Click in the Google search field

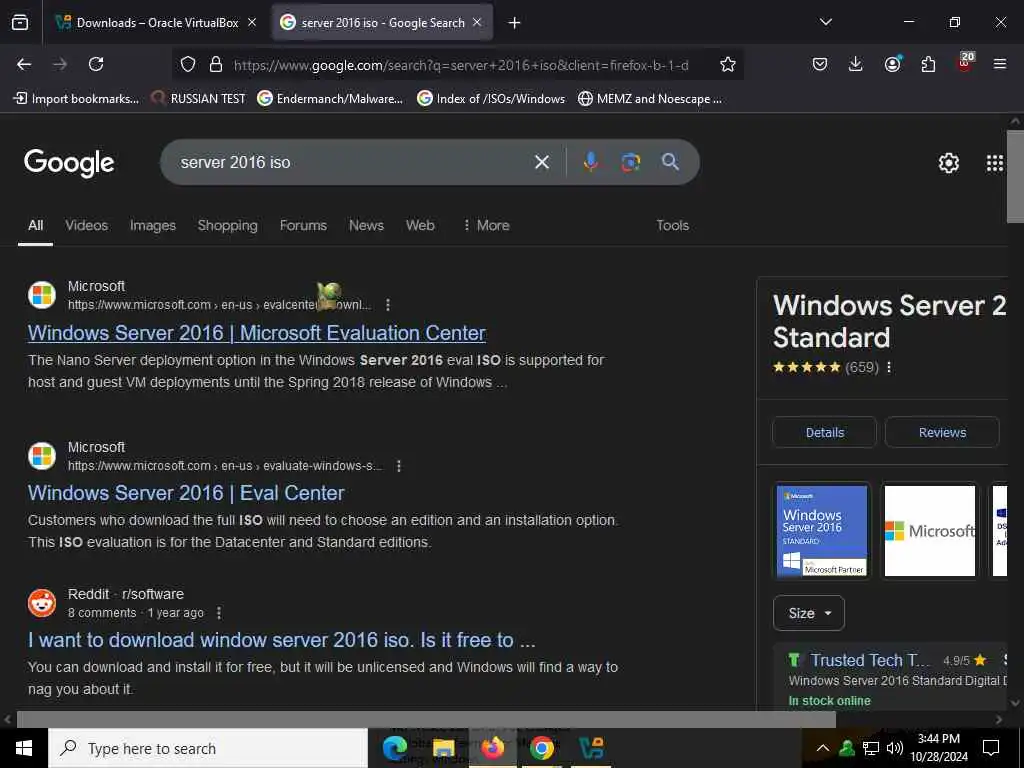tap(353, 162)
